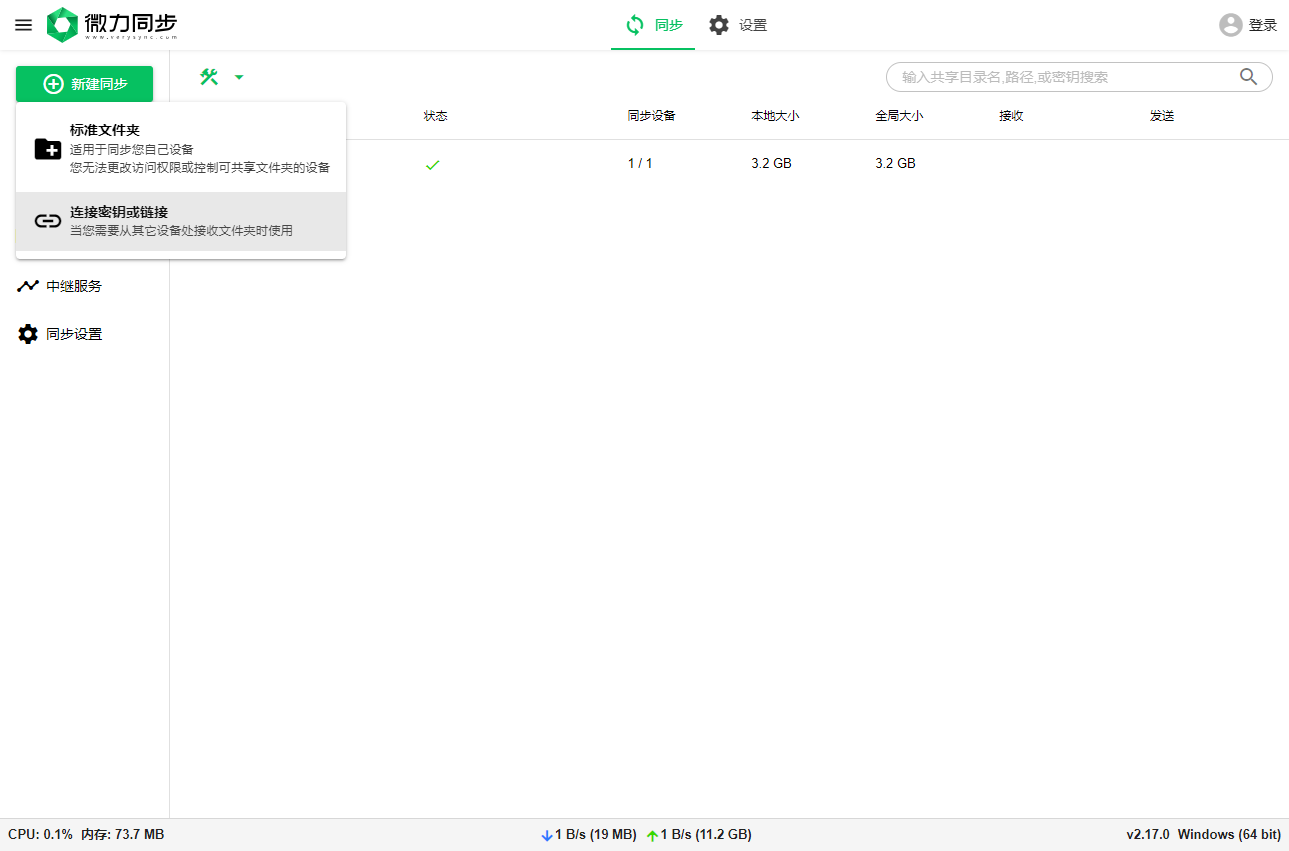Click the 新建同步 button
Screen dimensions: 1289x851
[85, 84]
